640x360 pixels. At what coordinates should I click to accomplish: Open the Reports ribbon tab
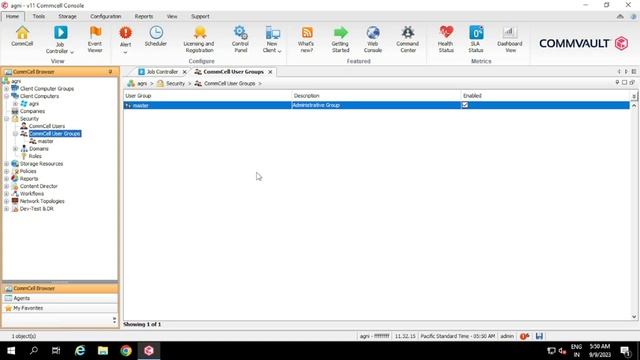click(144, 16)
